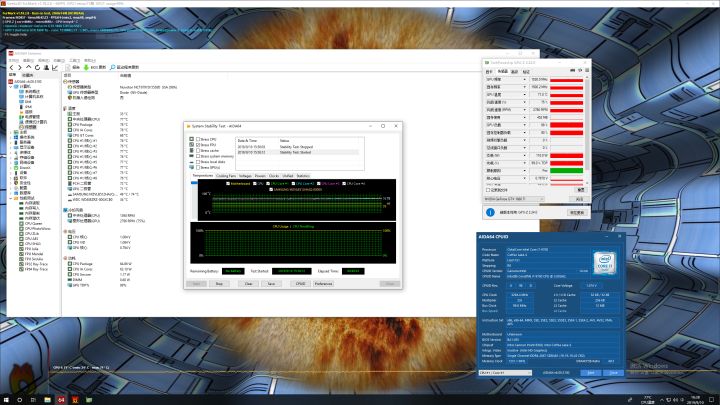Open the GPU-Z hamburger menu icon

coord(587,71)
